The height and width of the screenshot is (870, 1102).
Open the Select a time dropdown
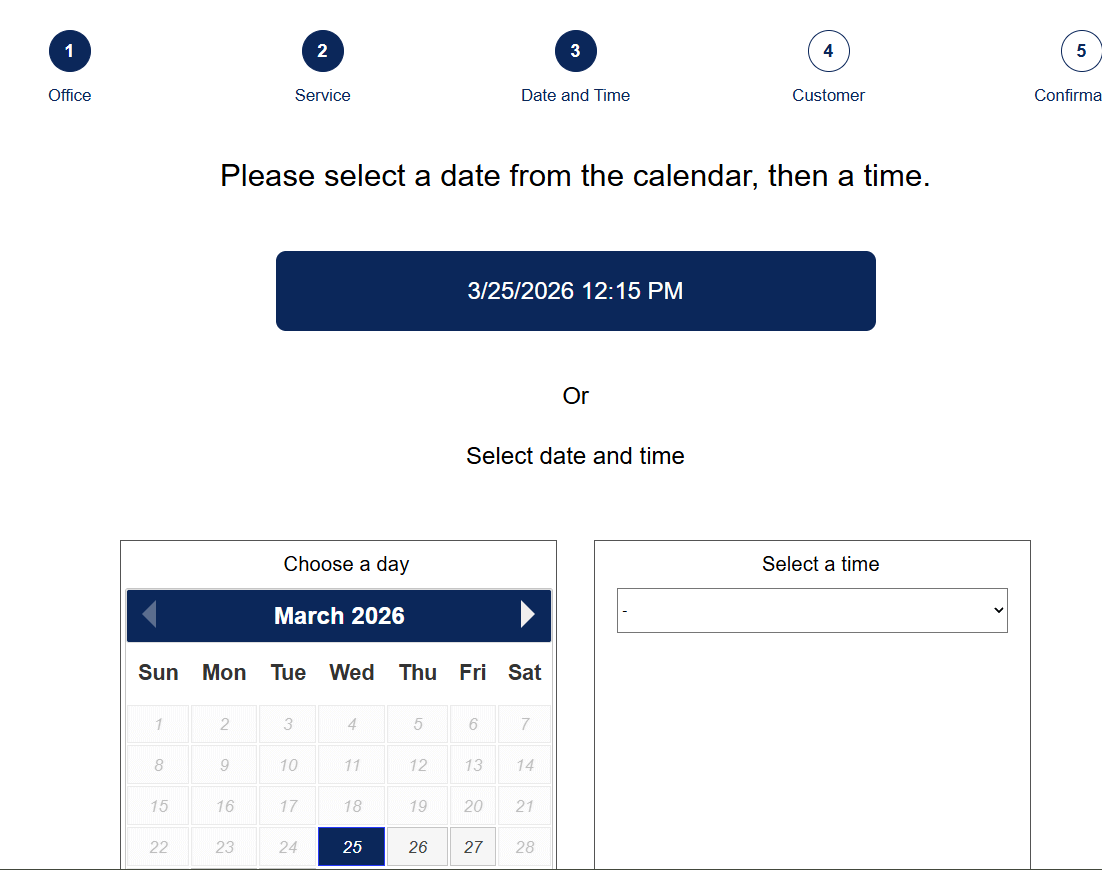(812, 611)
